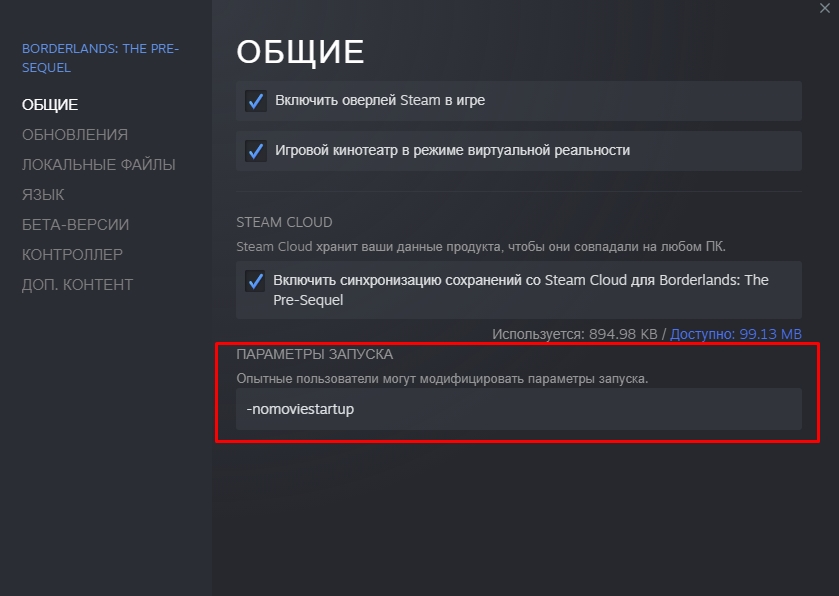Click the STEAM CLOUD section header
The width and height of the screenshot is (839, 596).
pyautogui.click(x=284, y=222)
